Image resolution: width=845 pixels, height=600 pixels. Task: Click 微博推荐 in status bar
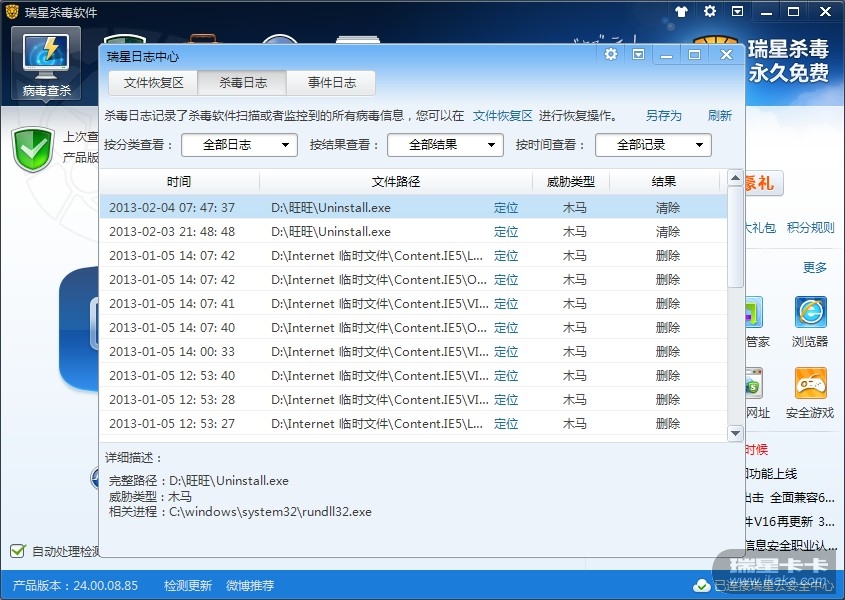250,585
